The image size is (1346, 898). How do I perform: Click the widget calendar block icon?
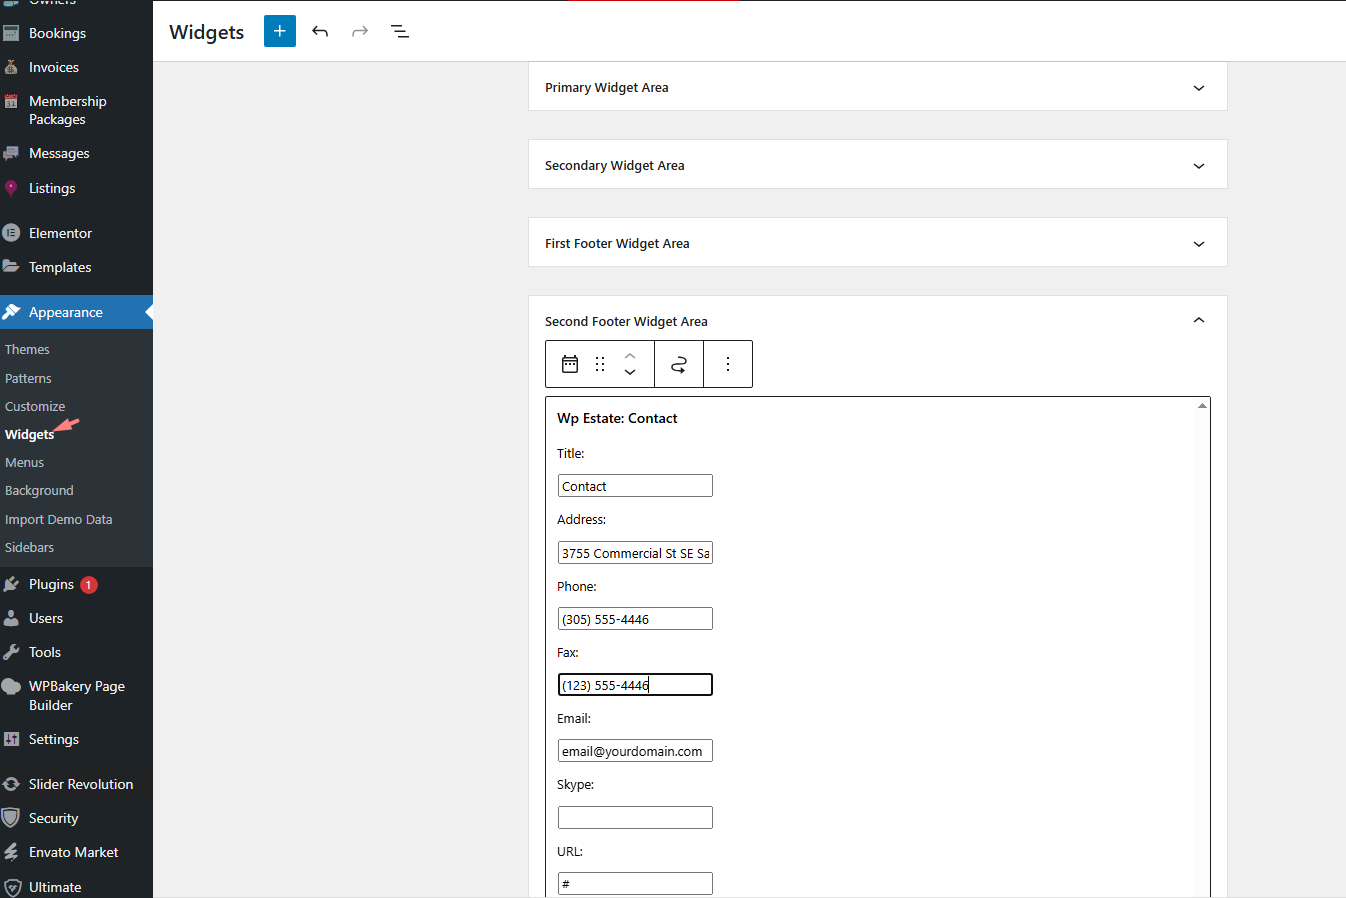570,364
